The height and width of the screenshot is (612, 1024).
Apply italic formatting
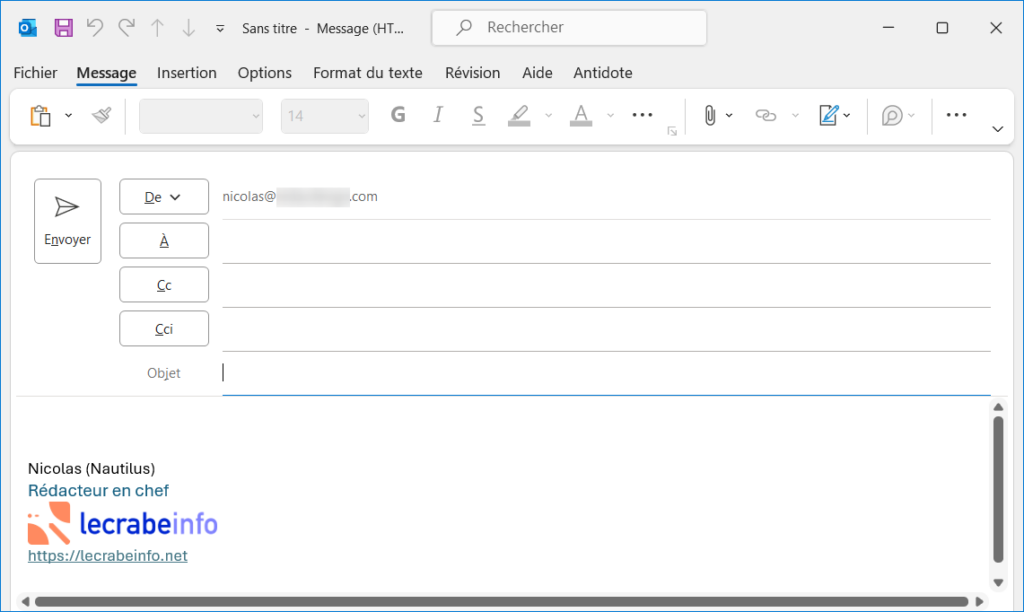(438, 115)
